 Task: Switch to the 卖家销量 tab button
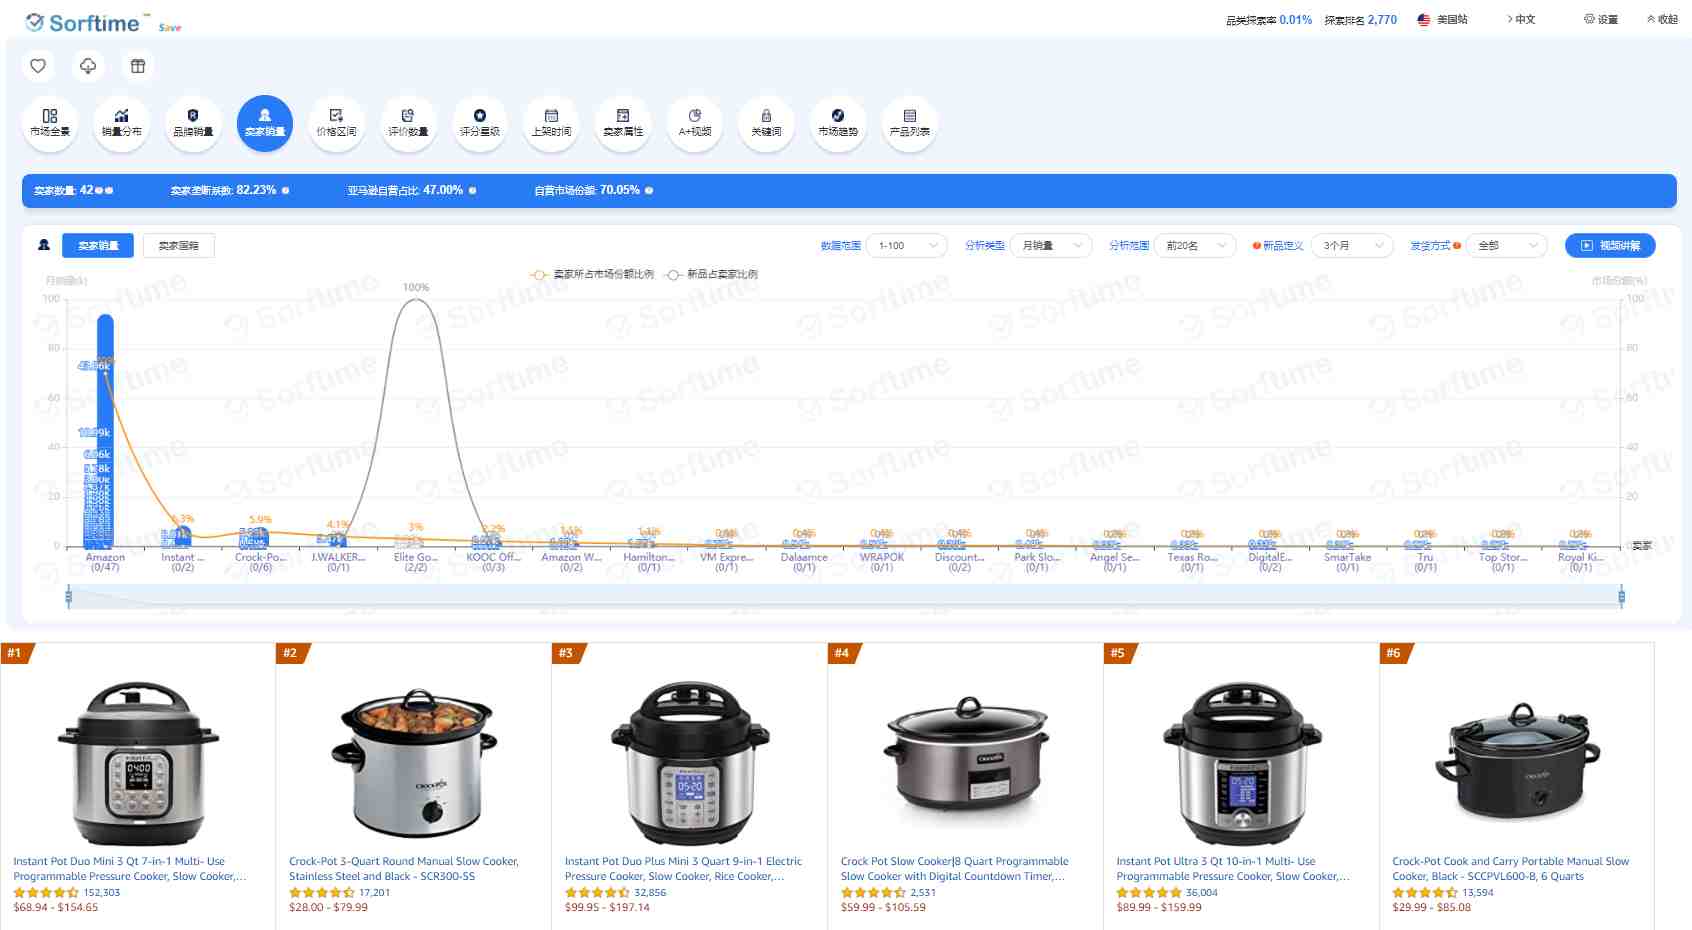(98, 246)
